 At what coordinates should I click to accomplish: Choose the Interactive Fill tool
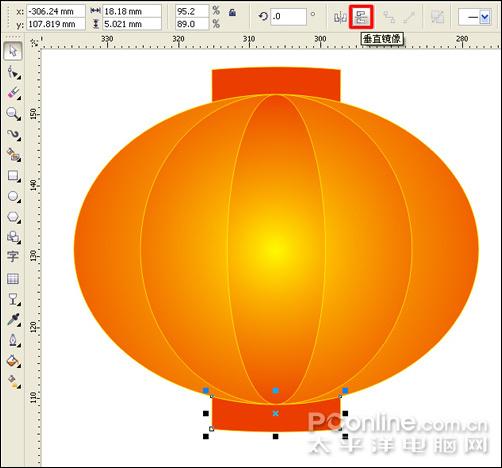click(13, 382)
